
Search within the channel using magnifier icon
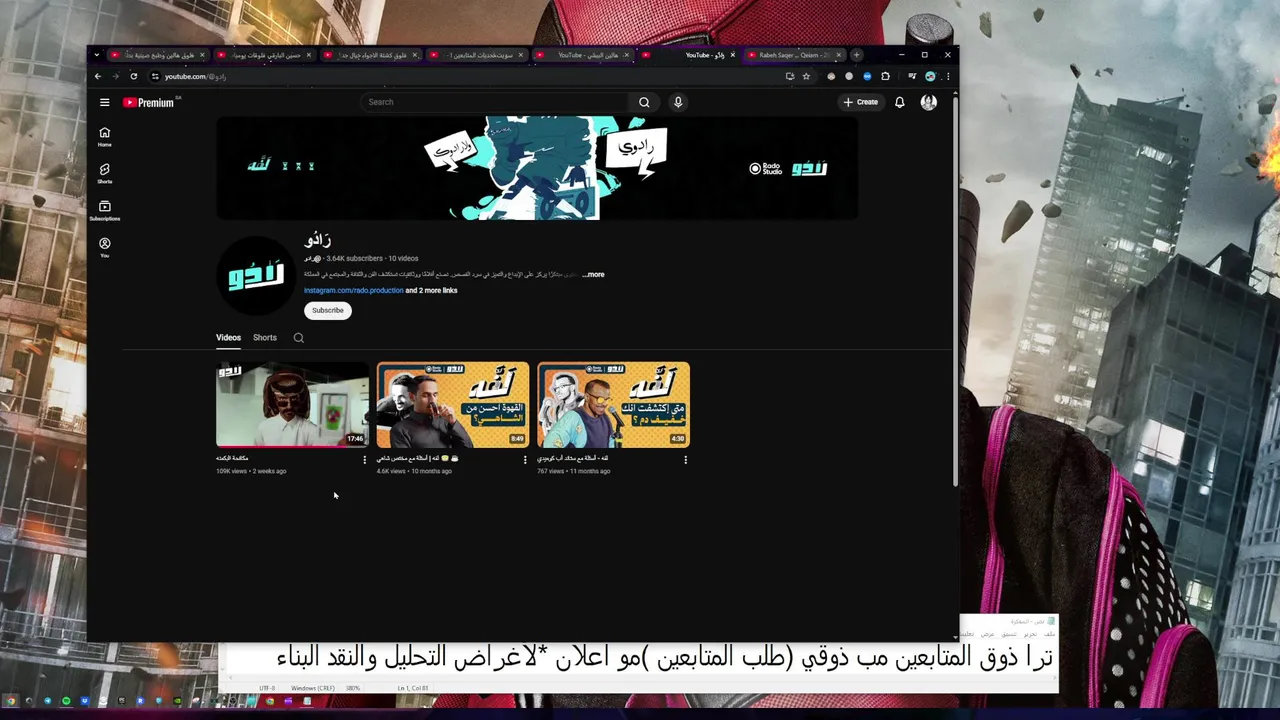click(298, 338)
